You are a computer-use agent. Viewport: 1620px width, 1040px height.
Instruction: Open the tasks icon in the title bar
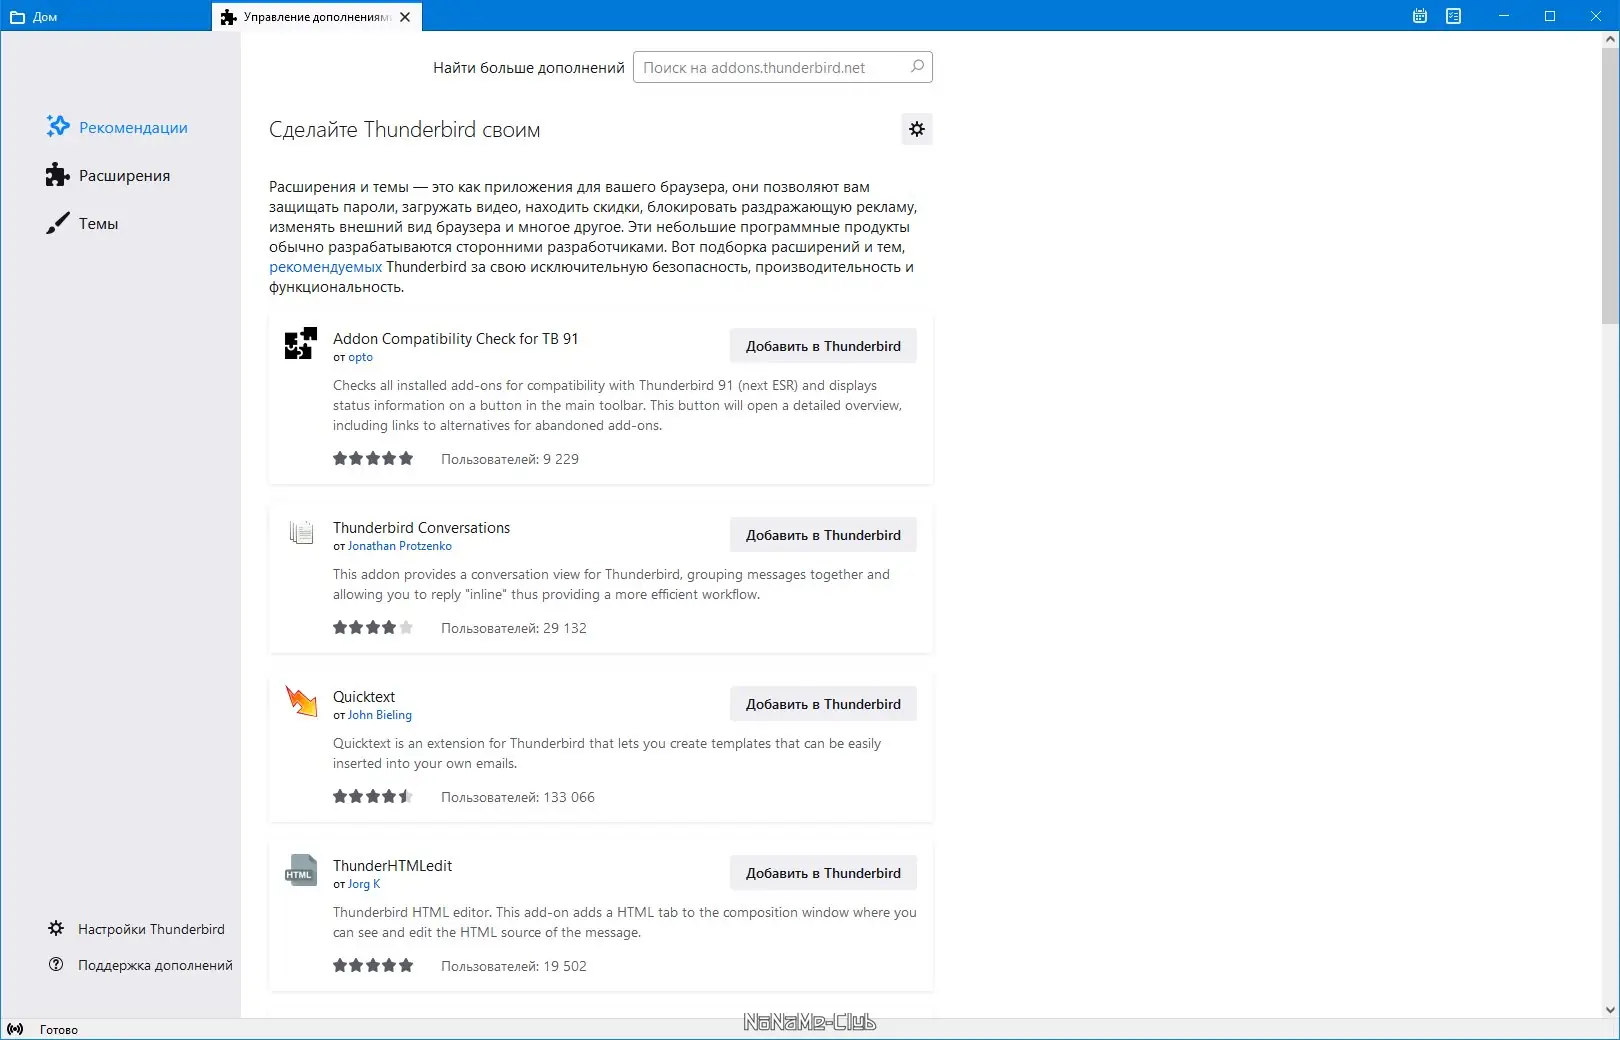1453,16
